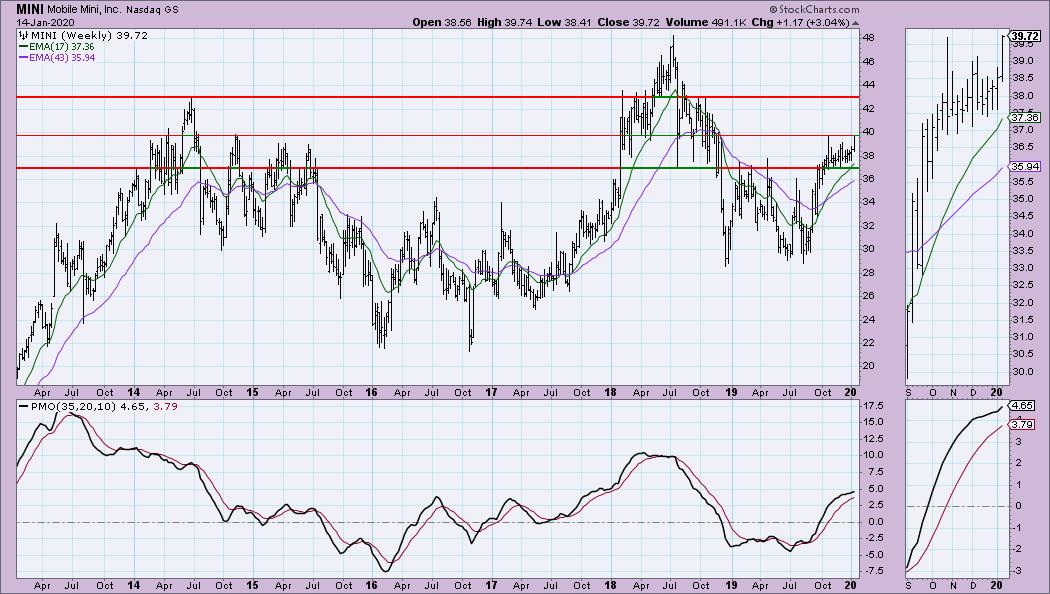The height and width of the screenshot is (594, 1050).
Task: Click the purple EMA(43) legend line swatch
Action: [23, 58]
